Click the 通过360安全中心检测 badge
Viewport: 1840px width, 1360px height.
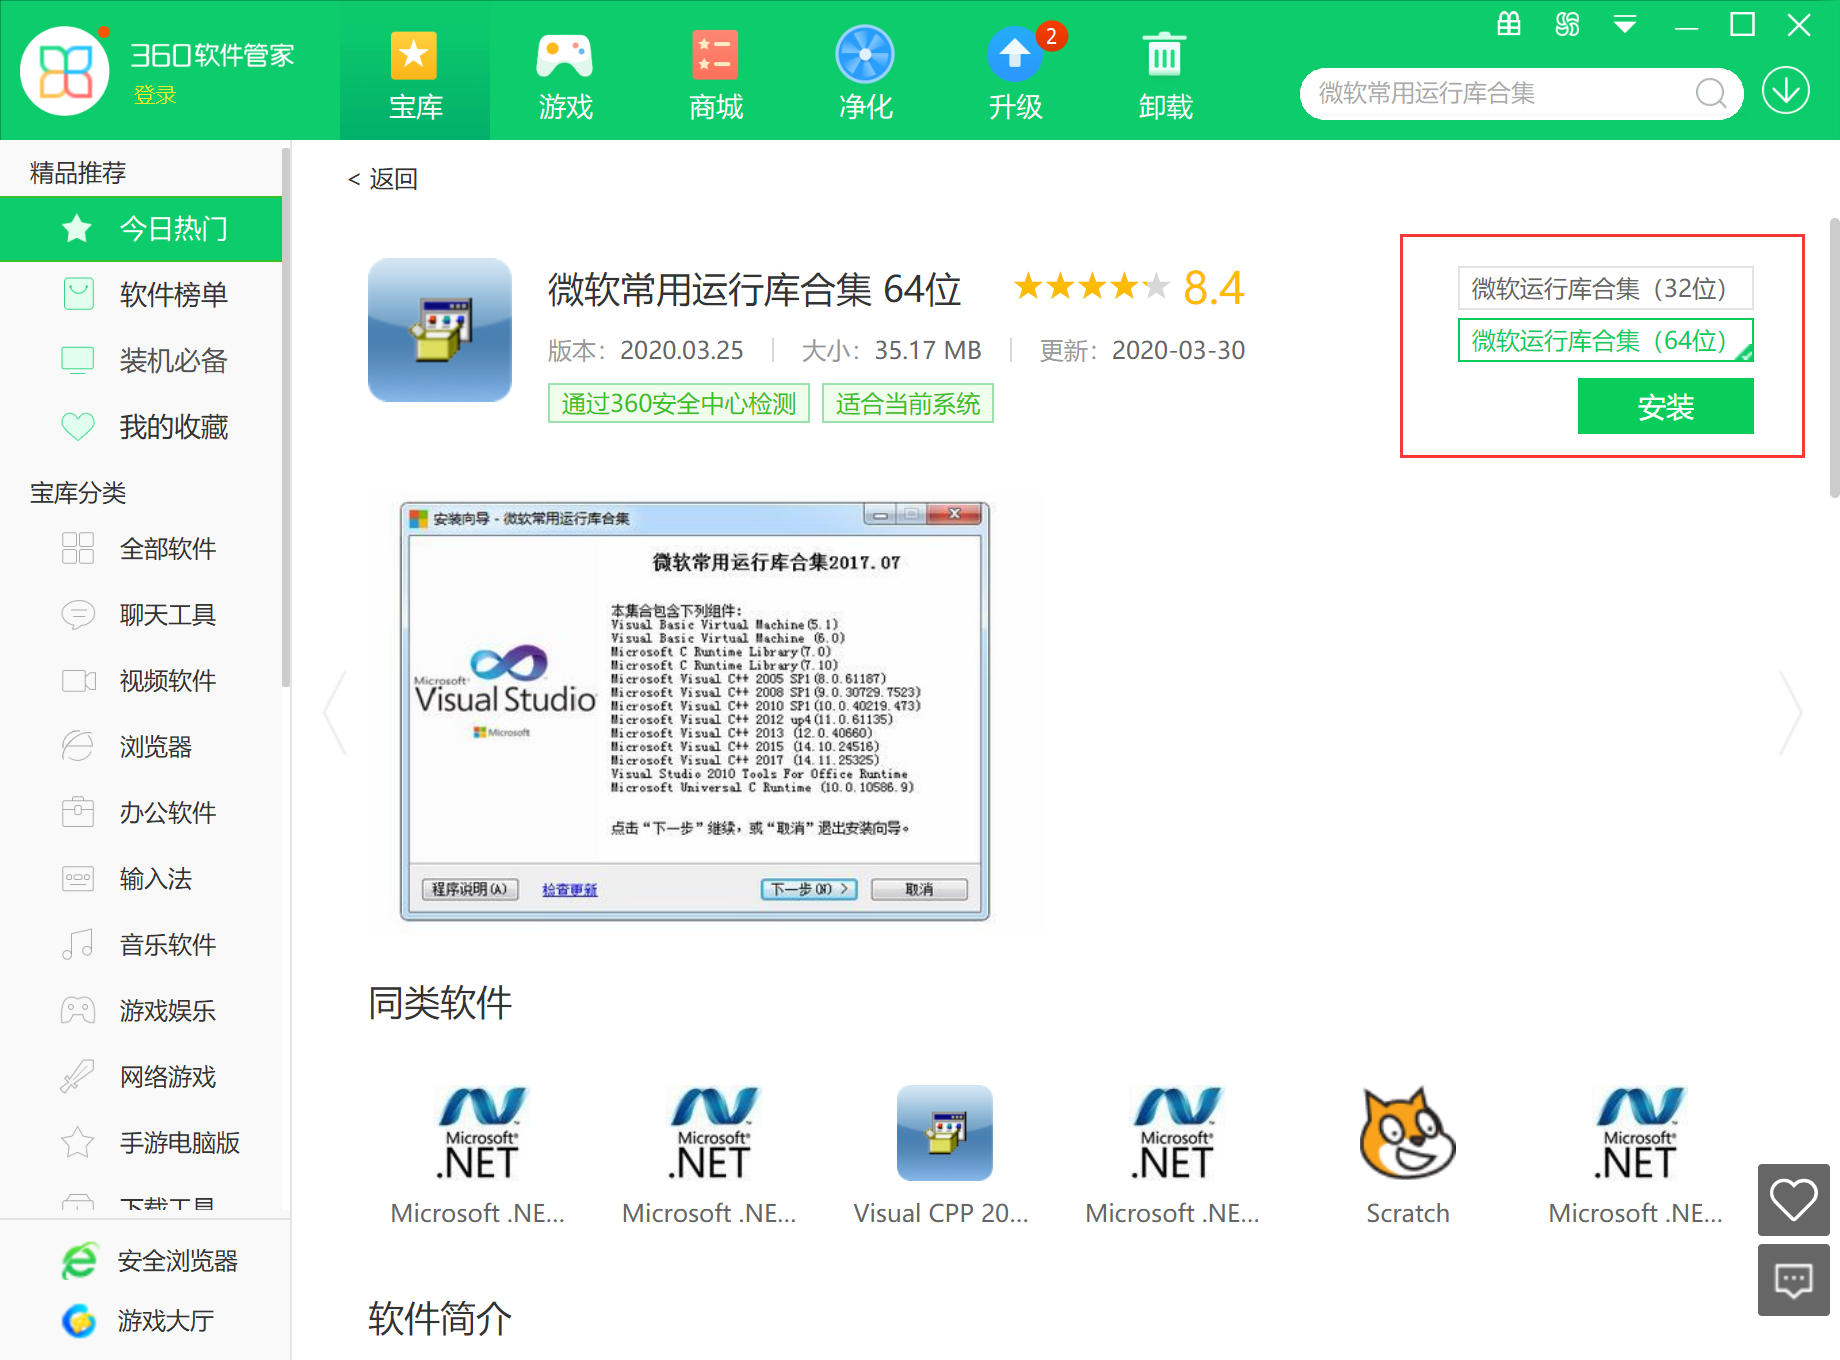679,403
